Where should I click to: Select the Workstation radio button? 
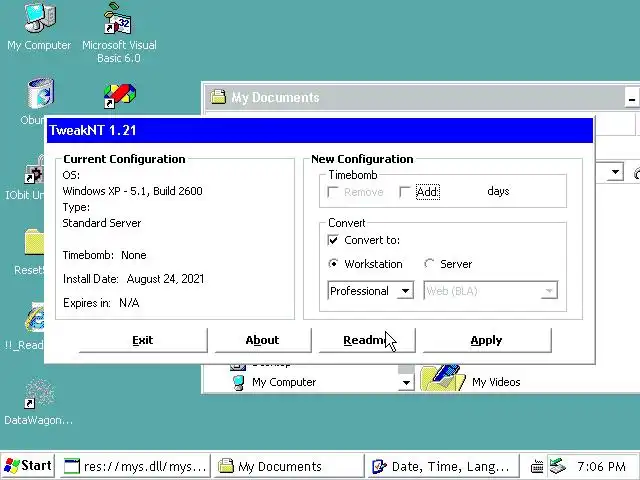(333, 264)
